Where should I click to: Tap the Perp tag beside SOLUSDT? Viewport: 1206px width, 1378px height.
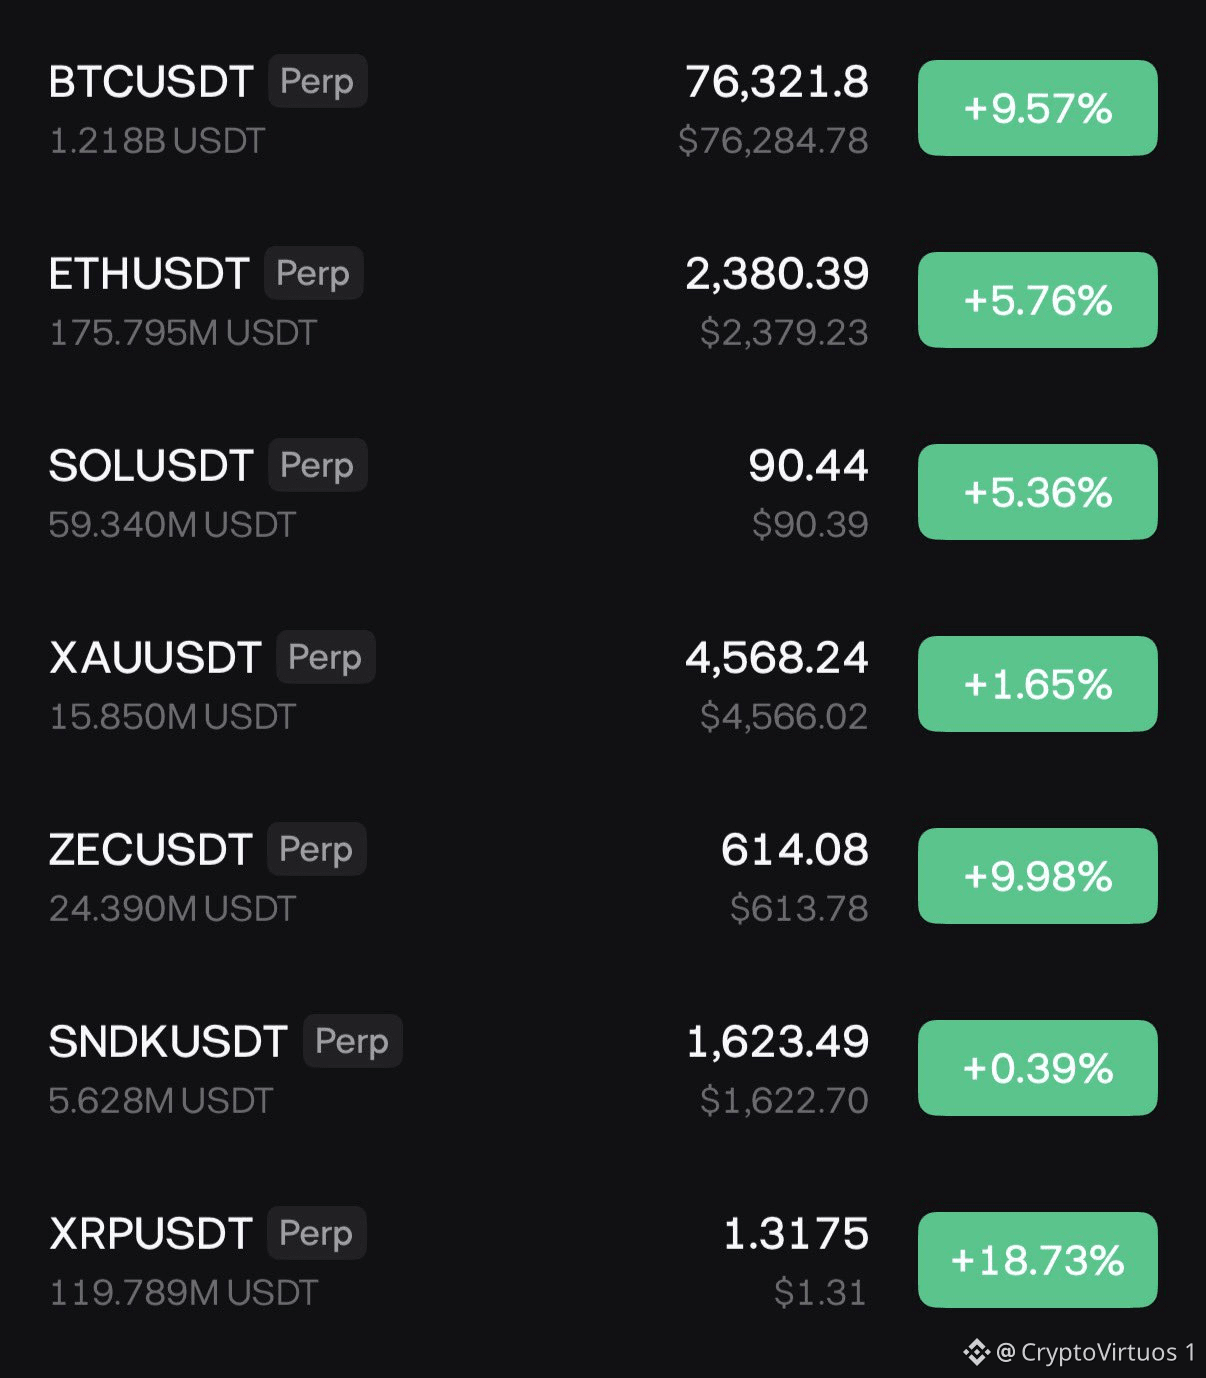point(318,465)
